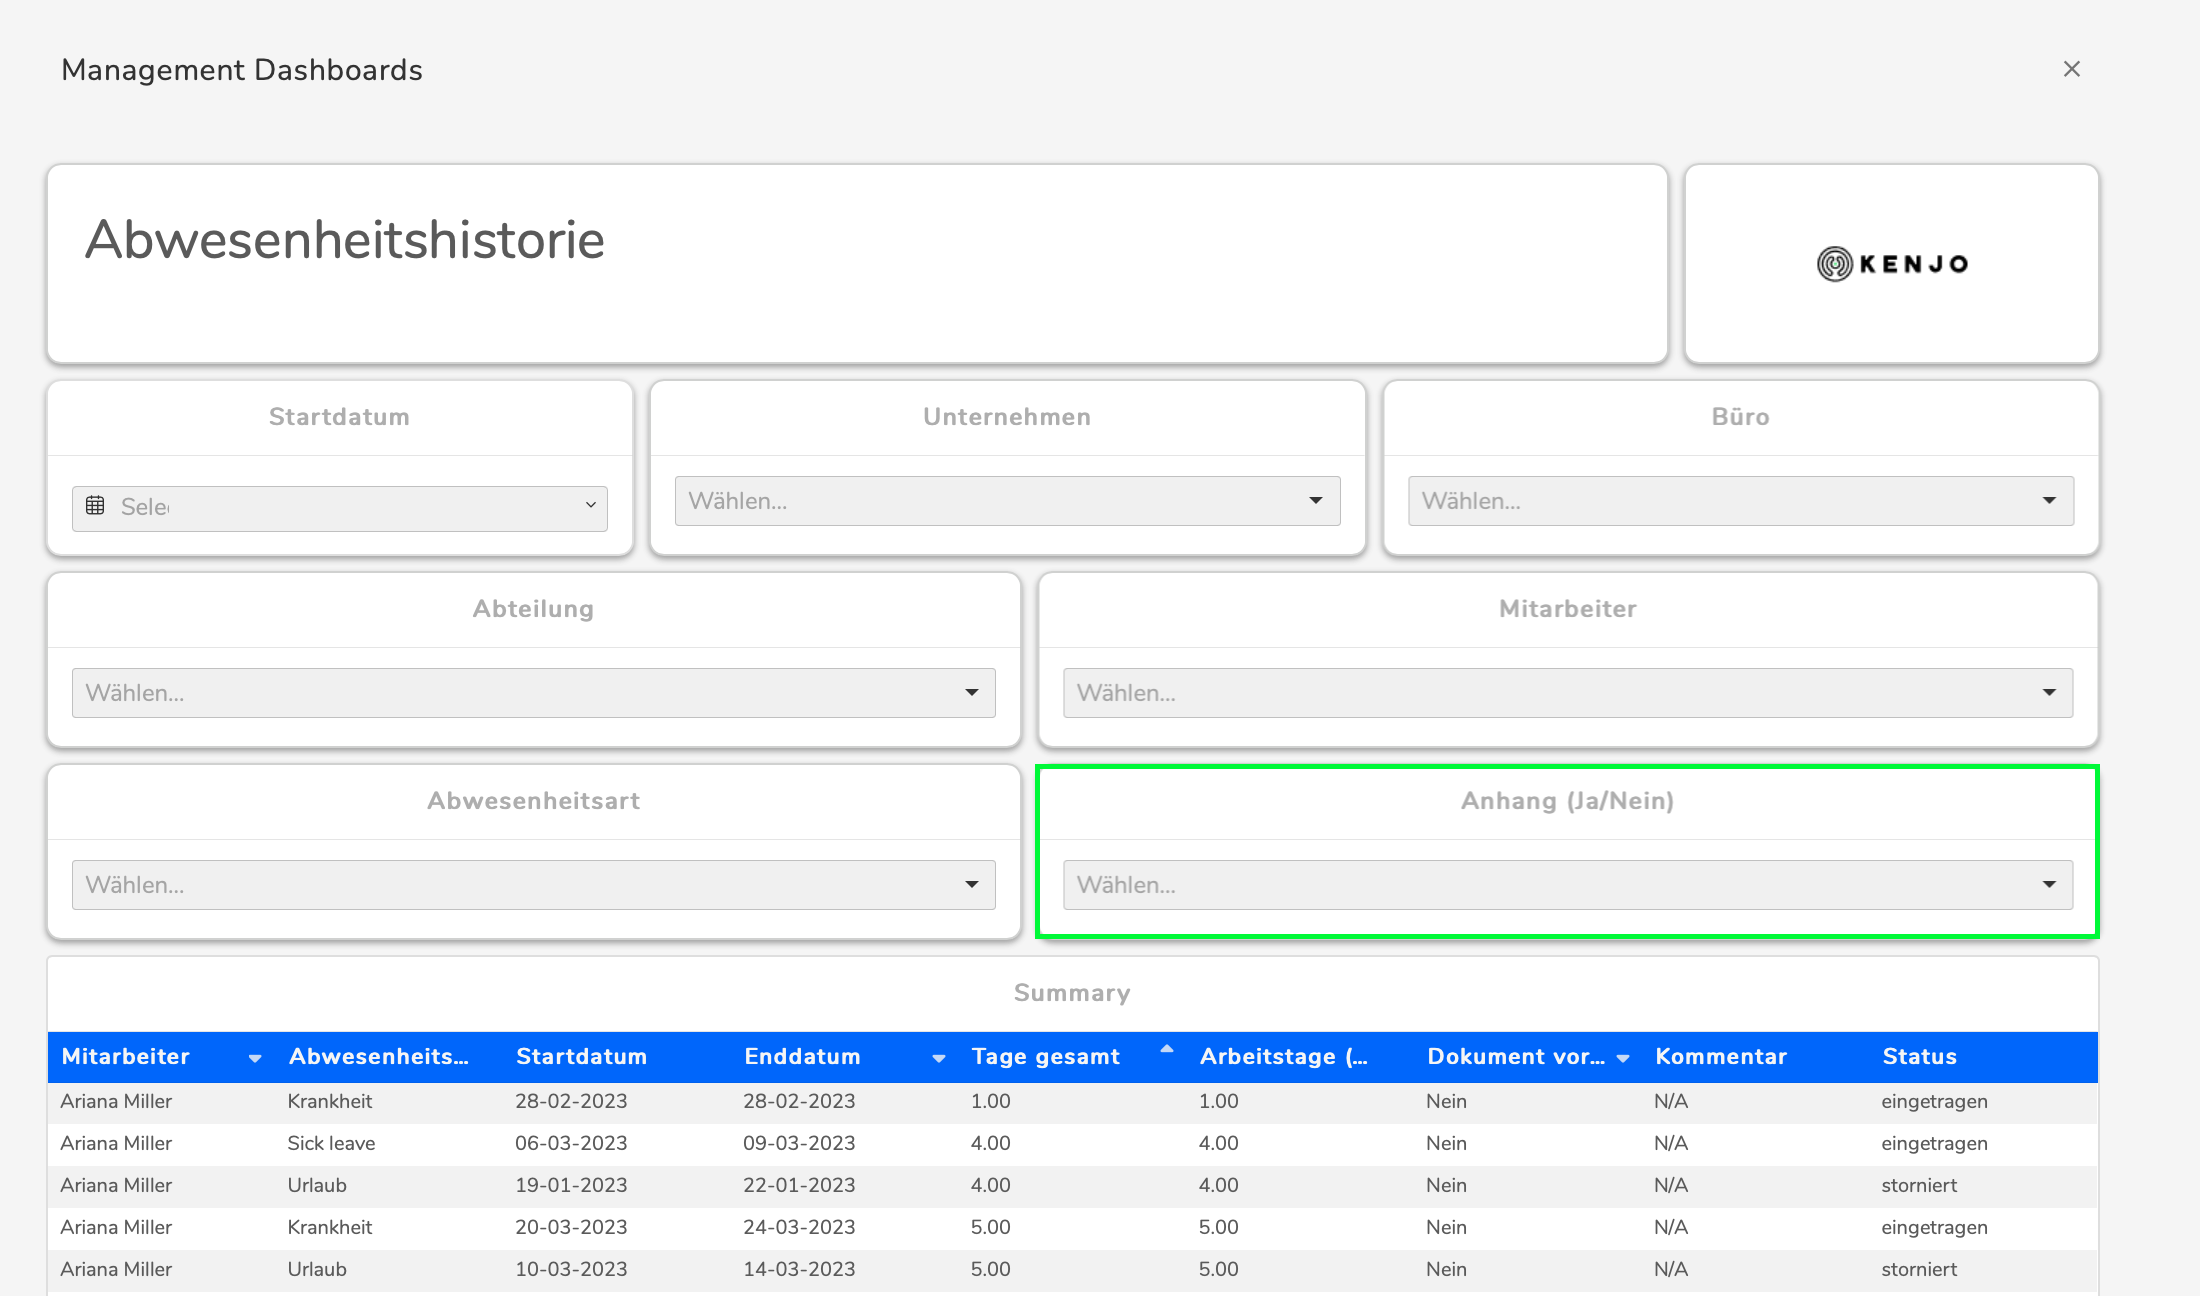Click ascending sort arrow on Tage gesamt
Screen dimensions: 2200x1296
tap(1166, 1049)
